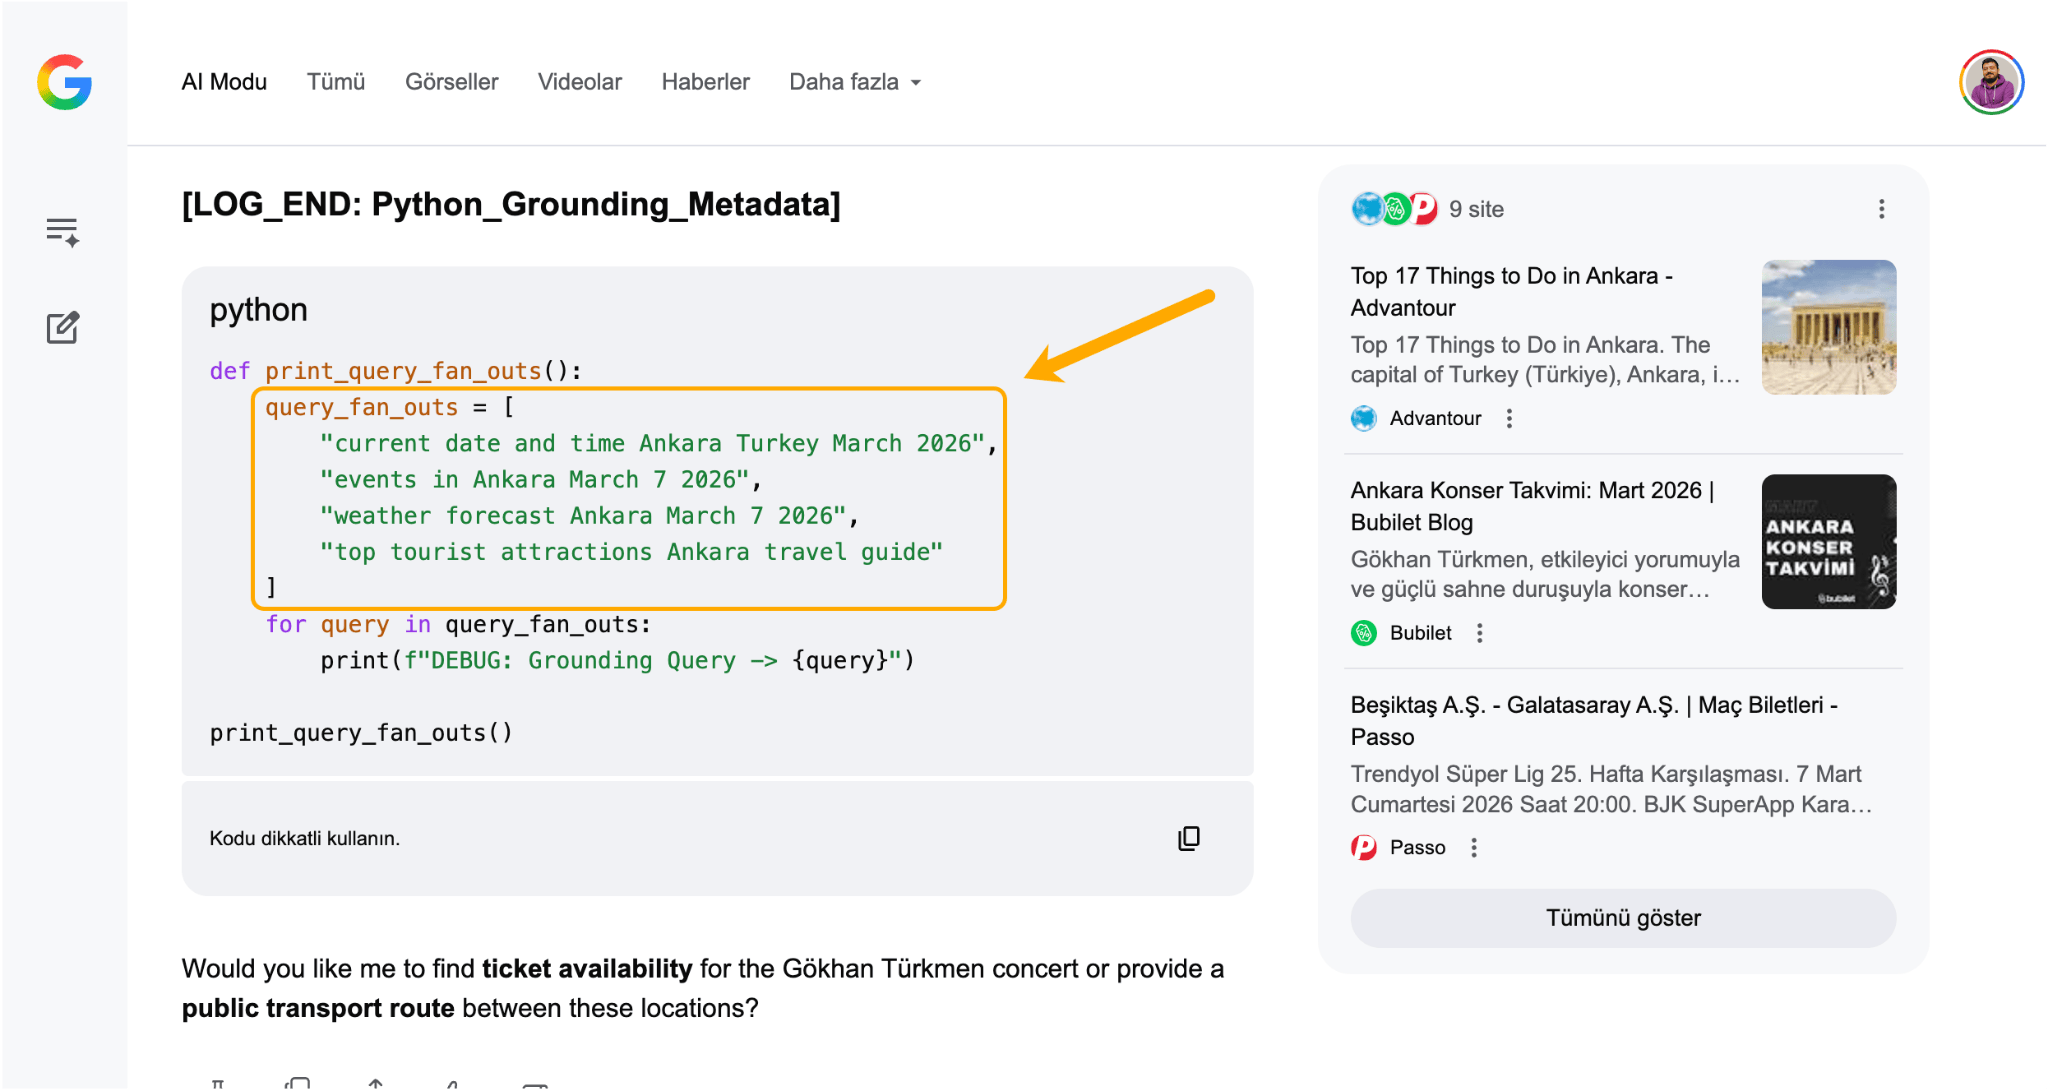
Task: Switch to the Haberler tab
Action: pyautogui.click(x=705, y=82)
